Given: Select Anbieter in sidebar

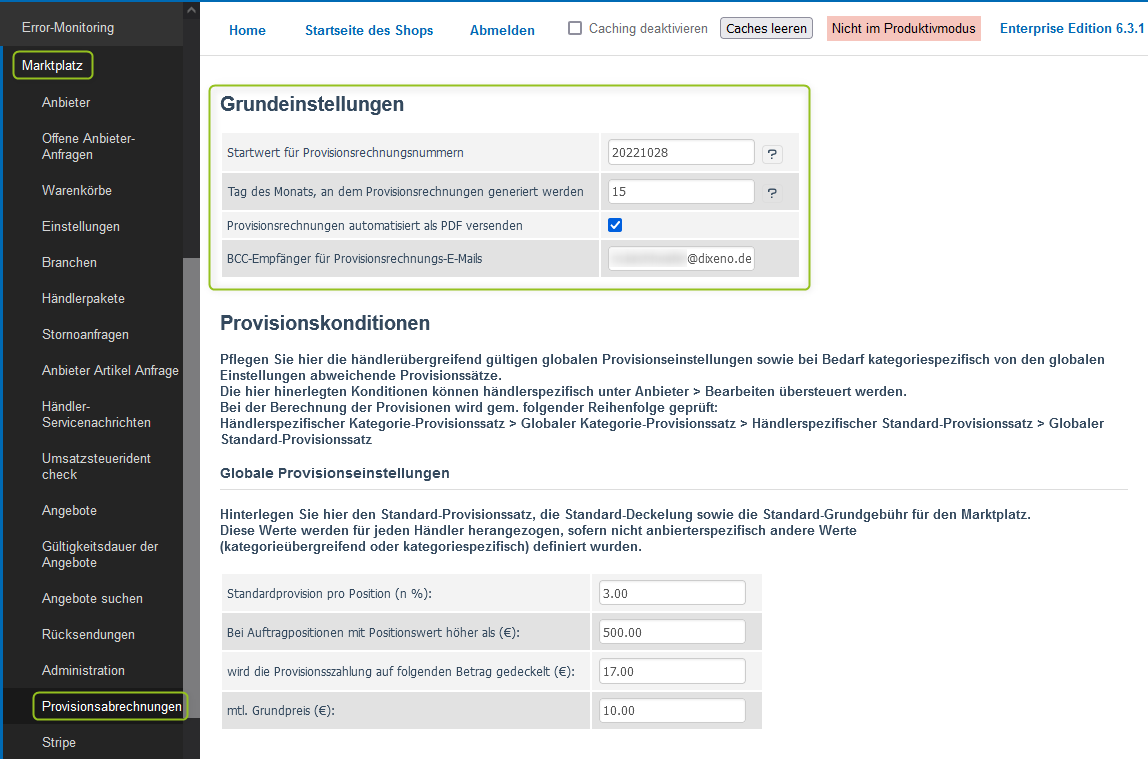Looking at the screenshot, I should (x=66, y=102).
